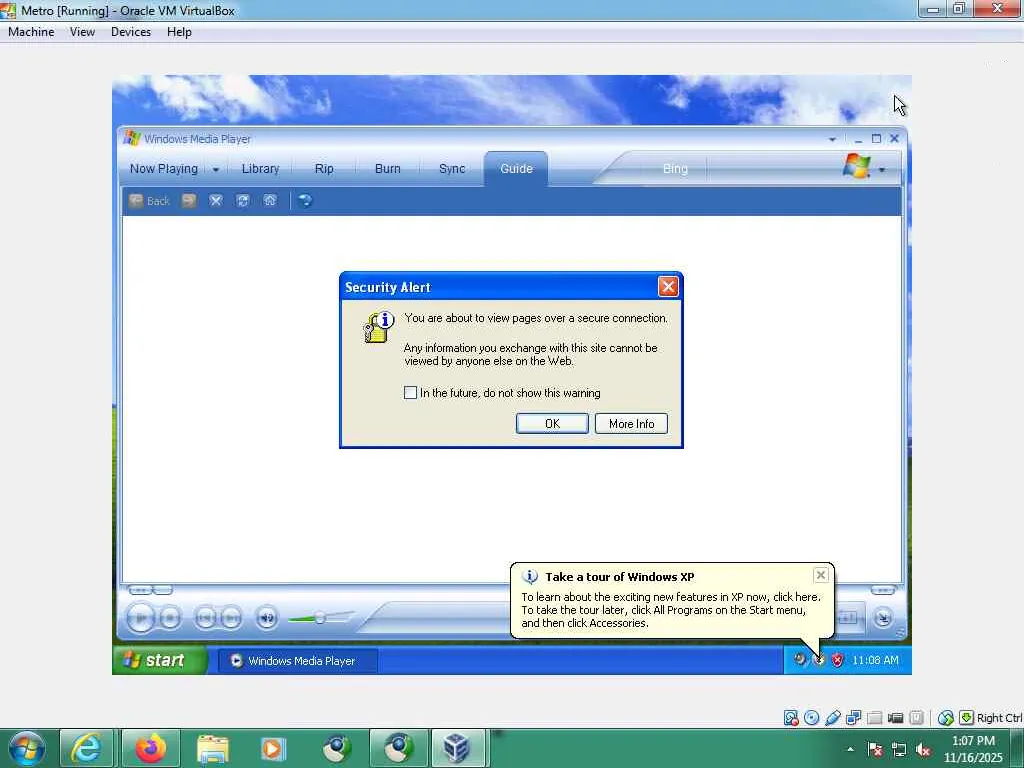Image resolution: width=1024 pixels, height=768 pixels.
Task: Expand dropdown beside Windows logo in Media Player
Action: (882, 169)
